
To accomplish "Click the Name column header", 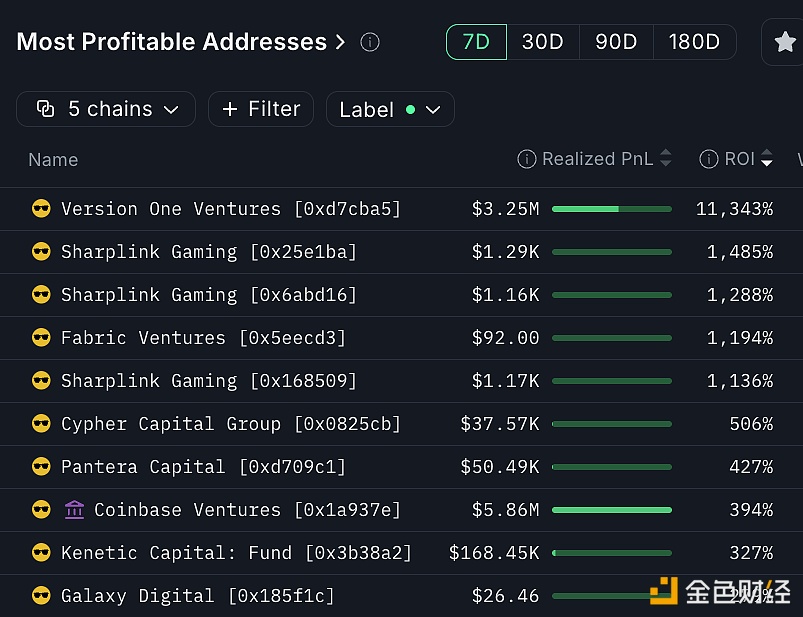I will click(53, 160).
